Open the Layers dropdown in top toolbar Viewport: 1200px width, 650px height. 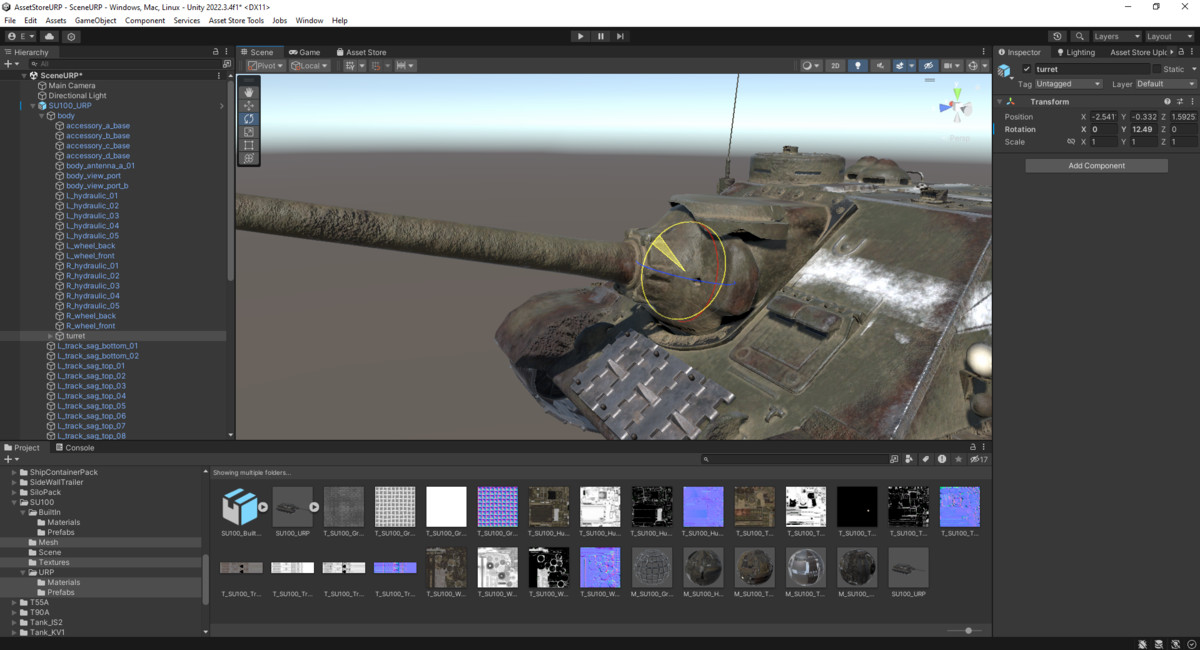(1116, 36)
